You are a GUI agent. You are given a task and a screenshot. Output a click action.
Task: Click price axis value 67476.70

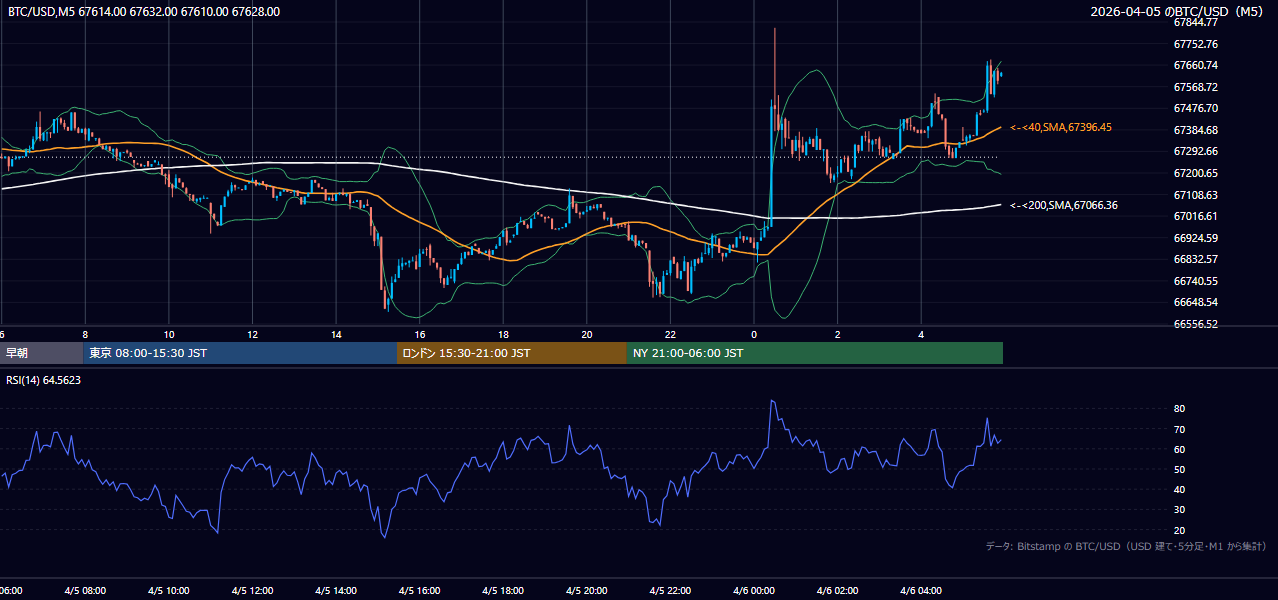click(1195, 108)
